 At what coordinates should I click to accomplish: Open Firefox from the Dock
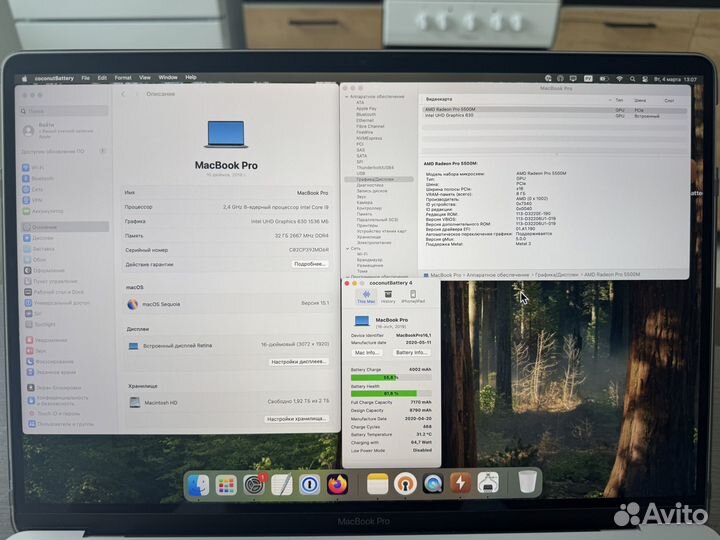[338, 484]
